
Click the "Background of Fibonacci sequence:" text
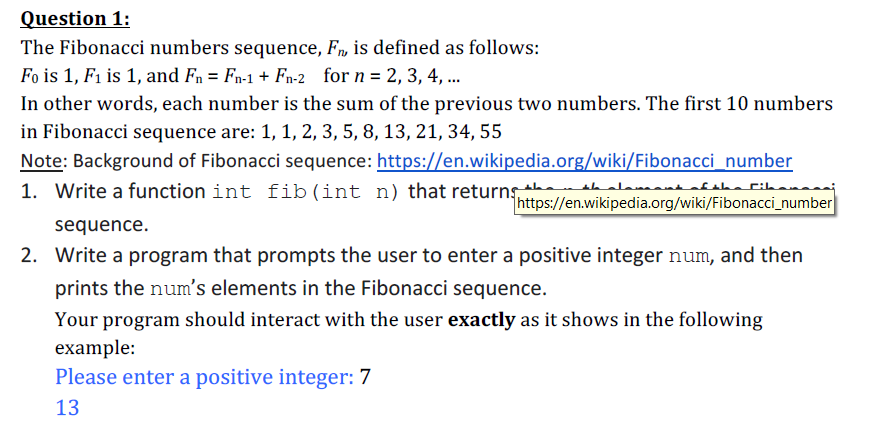222,161
